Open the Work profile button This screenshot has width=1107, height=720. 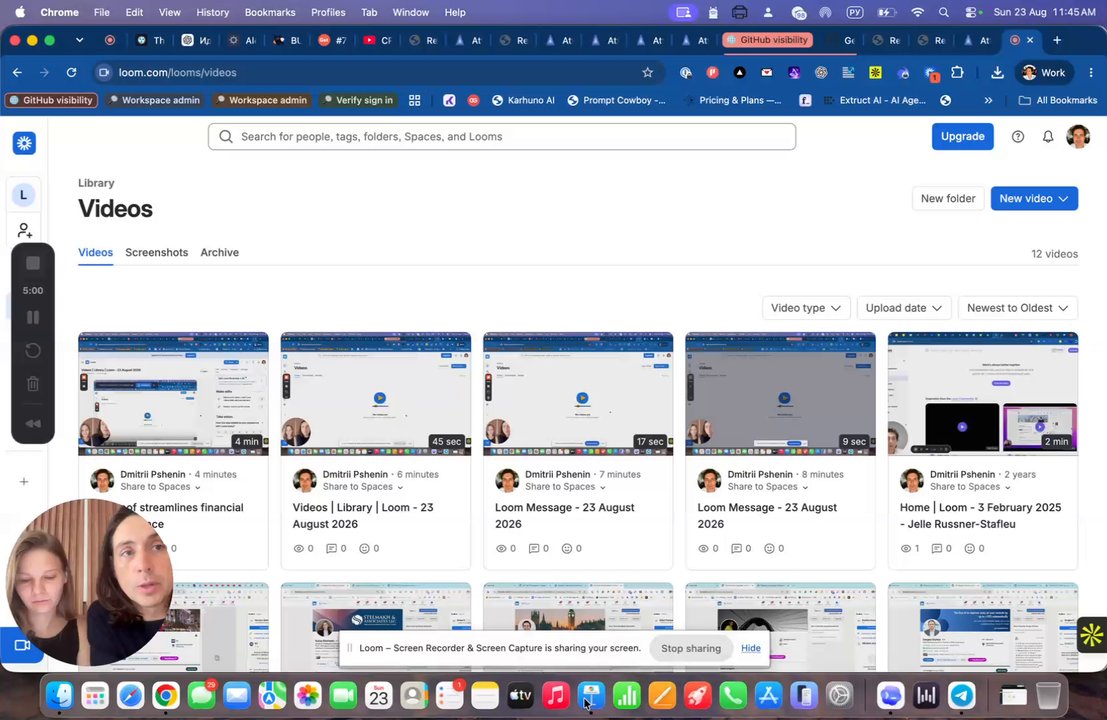pyautogui.click(x=1043, y=72)
